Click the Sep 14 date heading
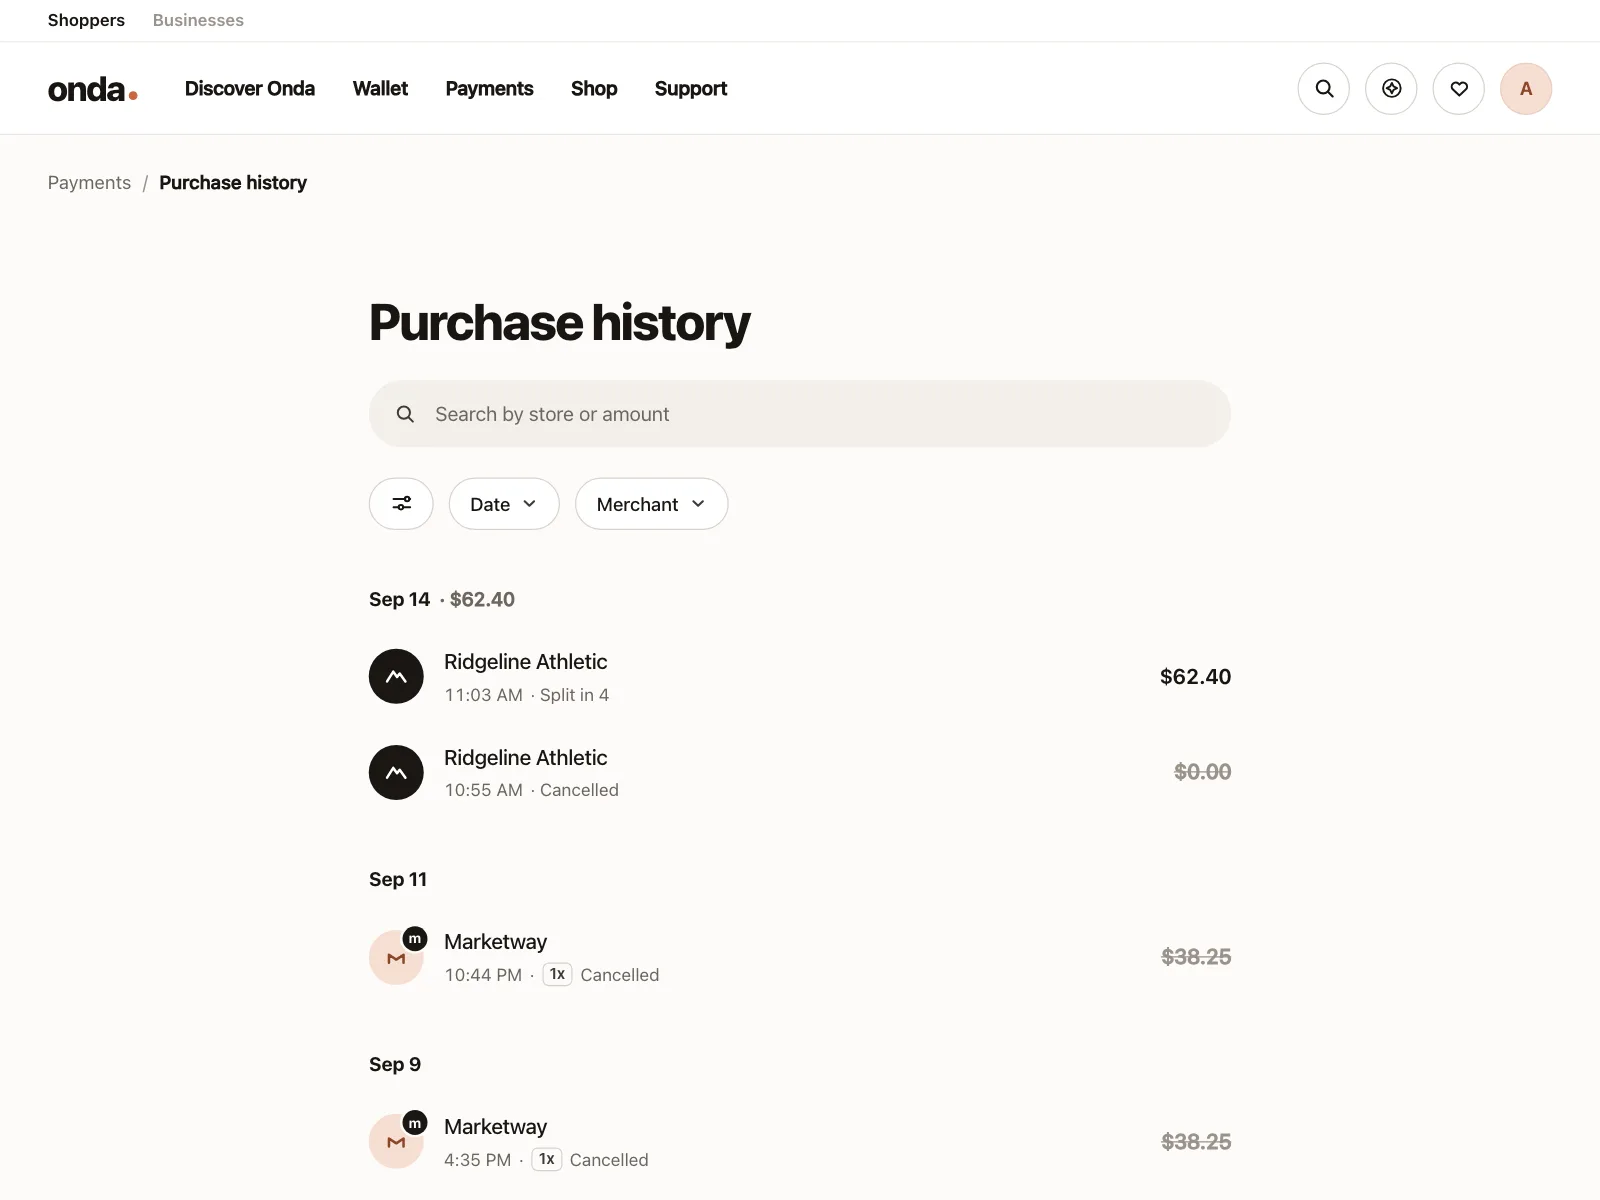The image size is (1600, 1200). (399, 599)
